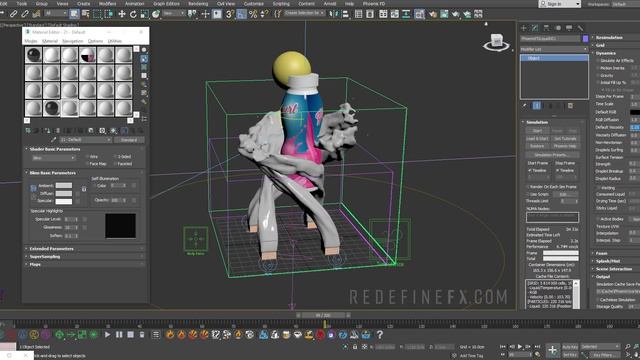The image size is (640, 360).
Task: Toggle the 3D Snaps icon
Action: (230, 14)
